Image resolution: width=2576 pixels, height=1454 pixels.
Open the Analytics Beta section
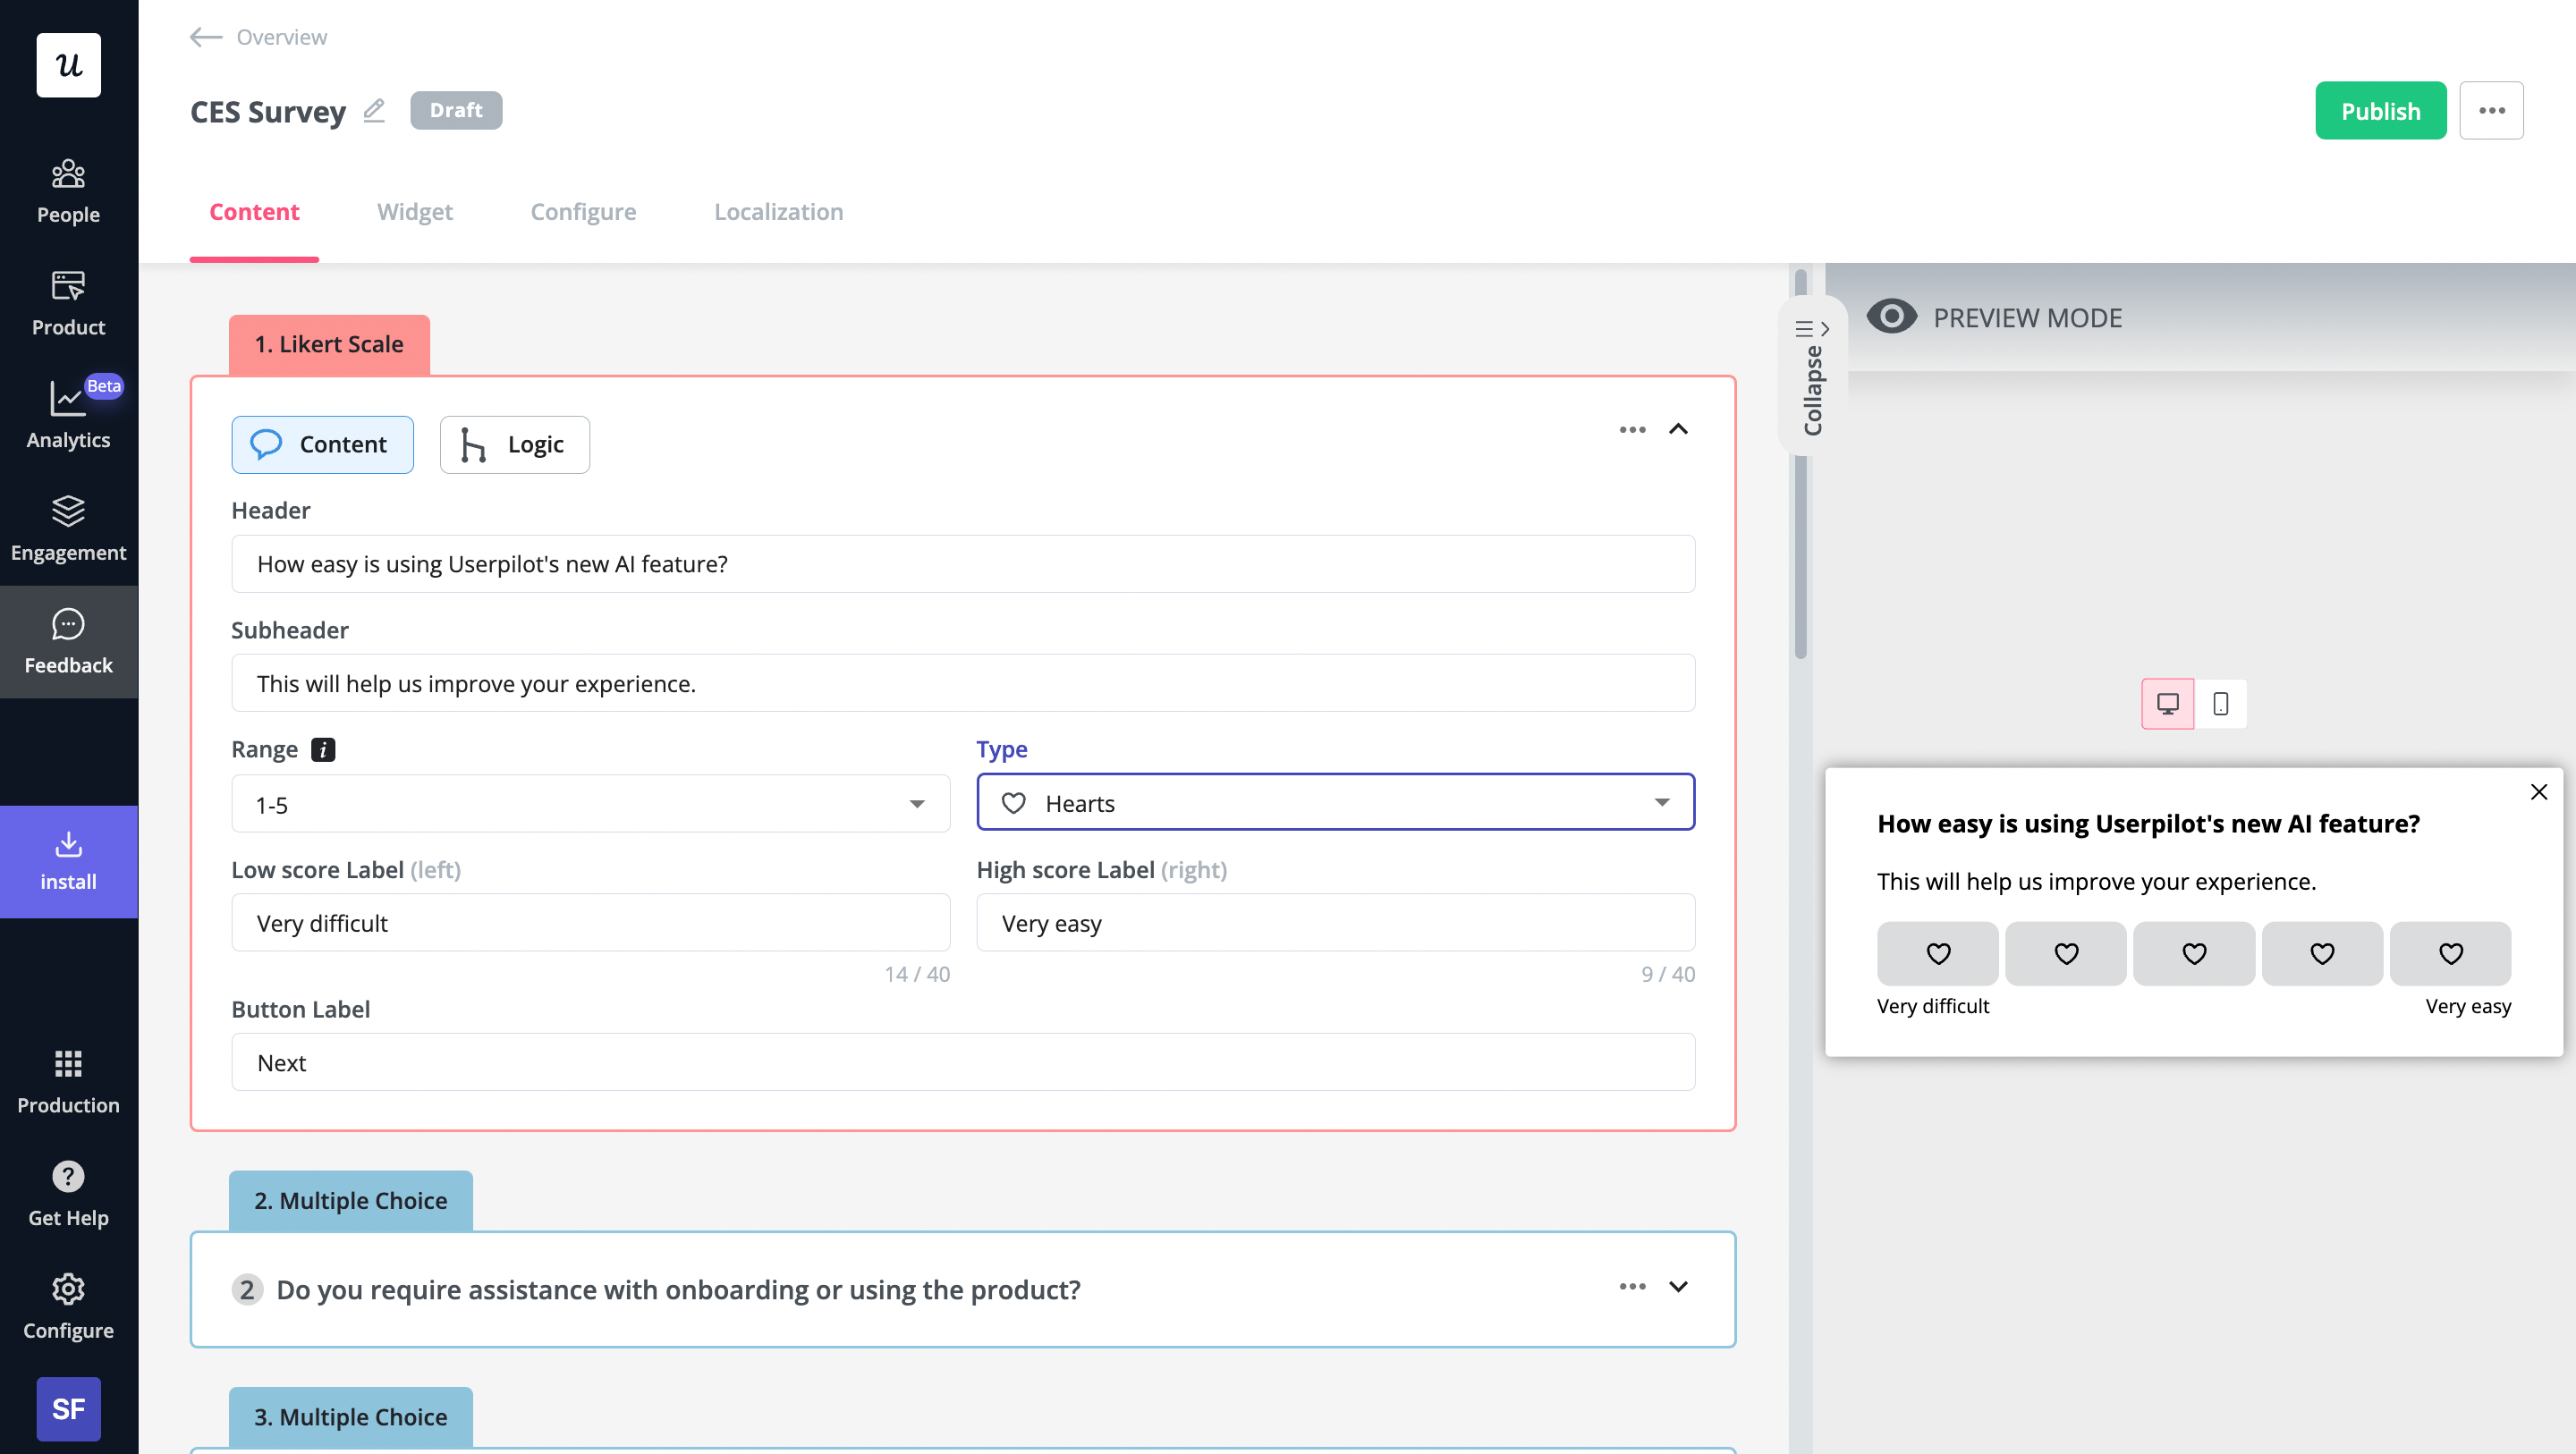[x=68, y=414]
